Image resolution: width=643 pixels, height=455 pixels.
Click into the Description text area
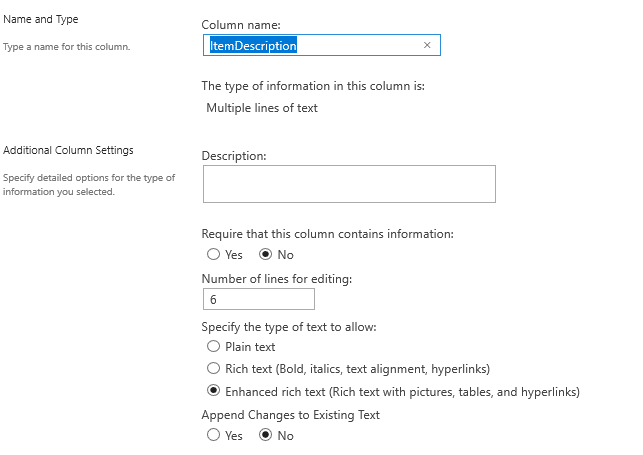pyautogui.click(x=349, y=184)
